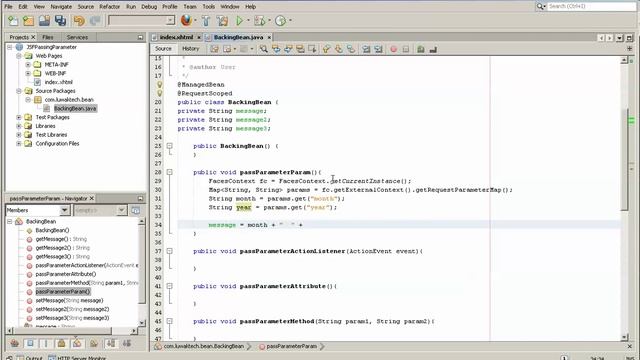Open the Tools menu
The width and height of the screenshot is (640, 360).
[208, 7]
